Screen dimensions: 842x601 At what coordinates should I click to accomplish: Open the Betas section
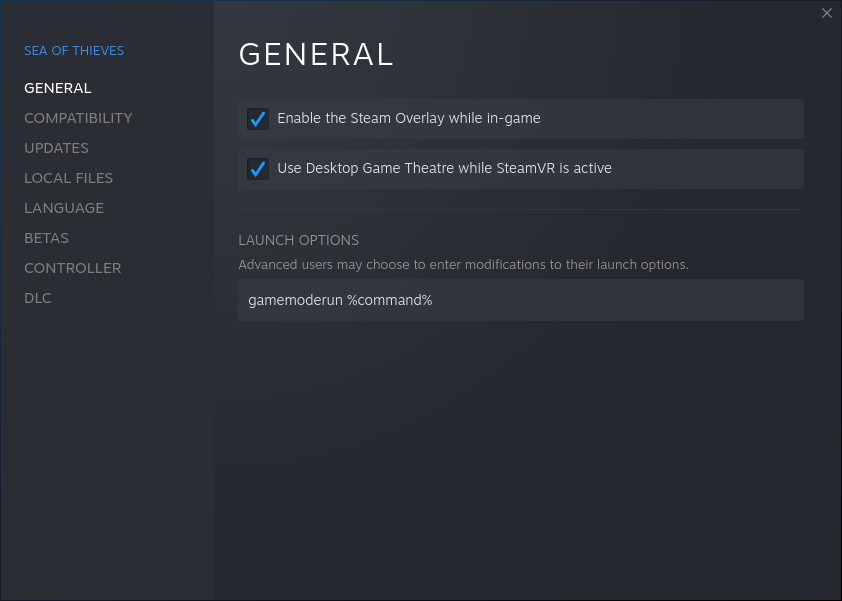[x=46, y=238]
